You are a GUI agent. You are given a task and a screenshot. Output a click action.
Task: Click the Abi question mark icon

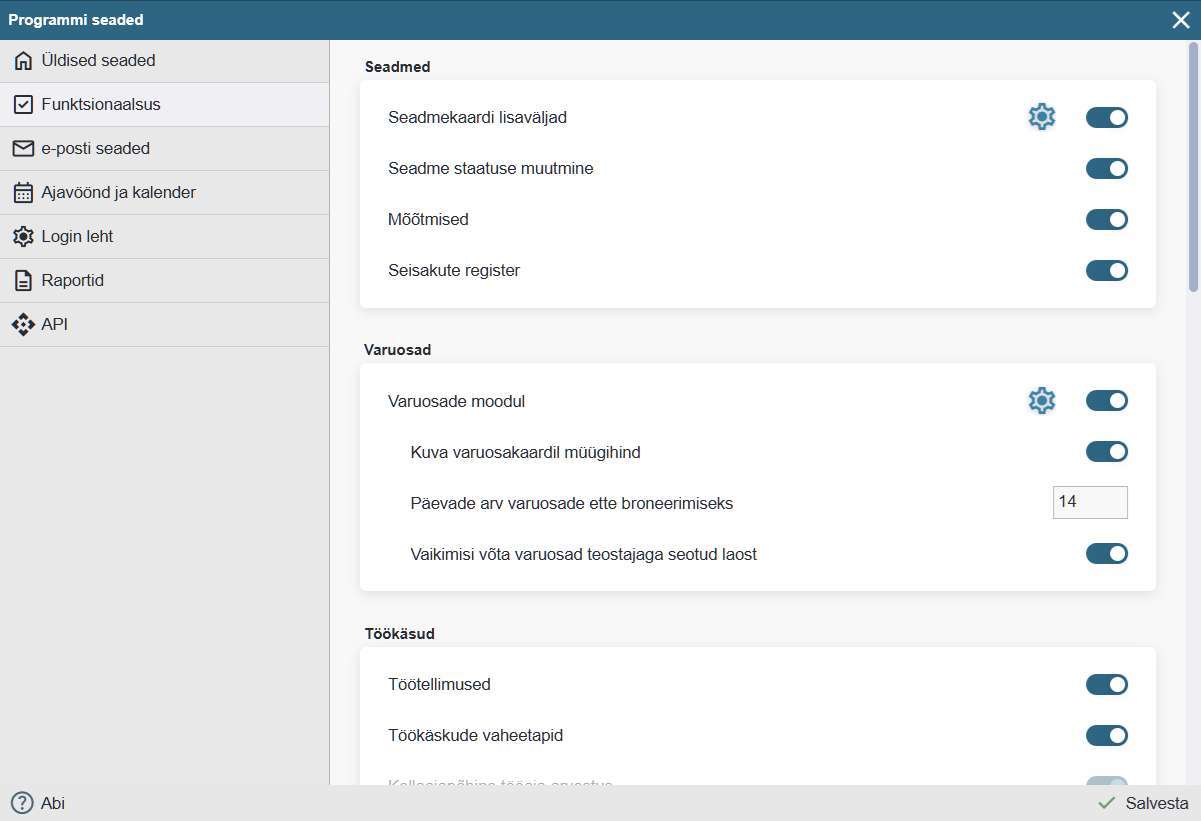22,803
